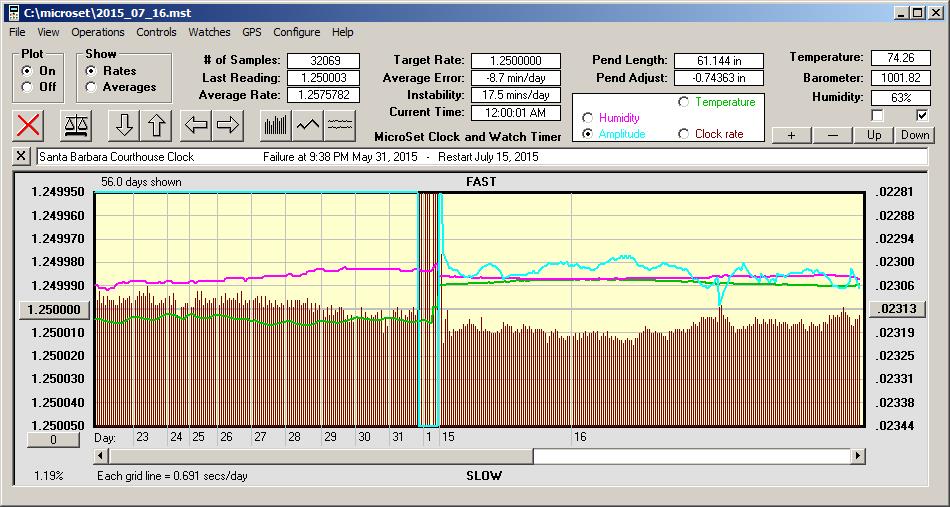950x507 pixels.
Task: Open the Configure menu
Action: click(296, 32)
